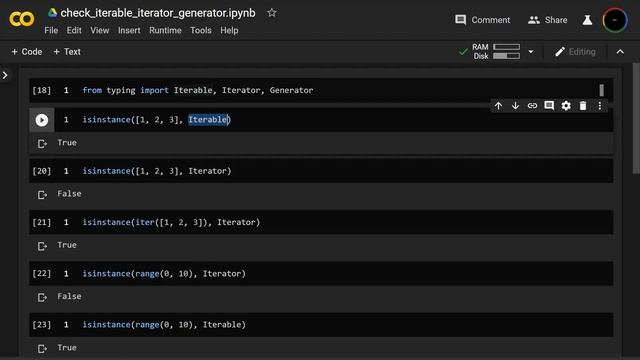Image resolution: width=640 pixels, height=360 pixels.
Task: Click the highlighted Iterable word in the selected cell
Action: click(208, 120)
